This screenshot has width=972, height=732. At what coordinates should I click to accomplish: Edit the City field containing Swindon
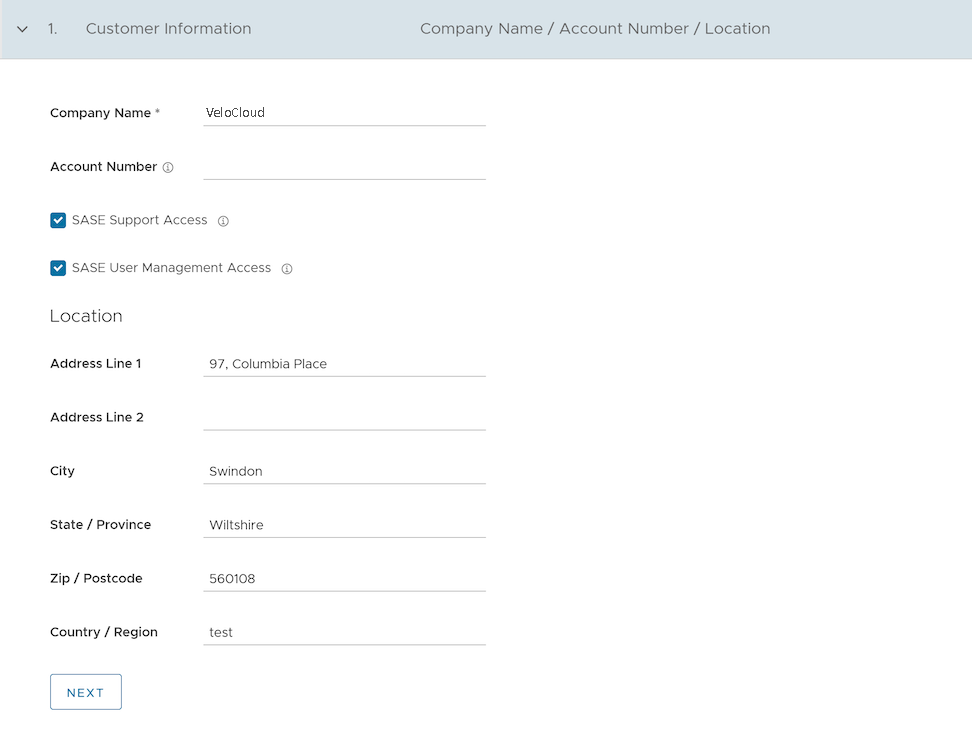tap(345, 471)
